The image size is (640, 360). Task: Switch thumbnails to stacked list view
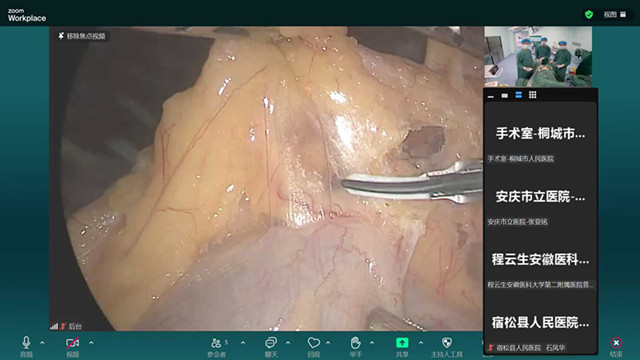pos(519,95)
